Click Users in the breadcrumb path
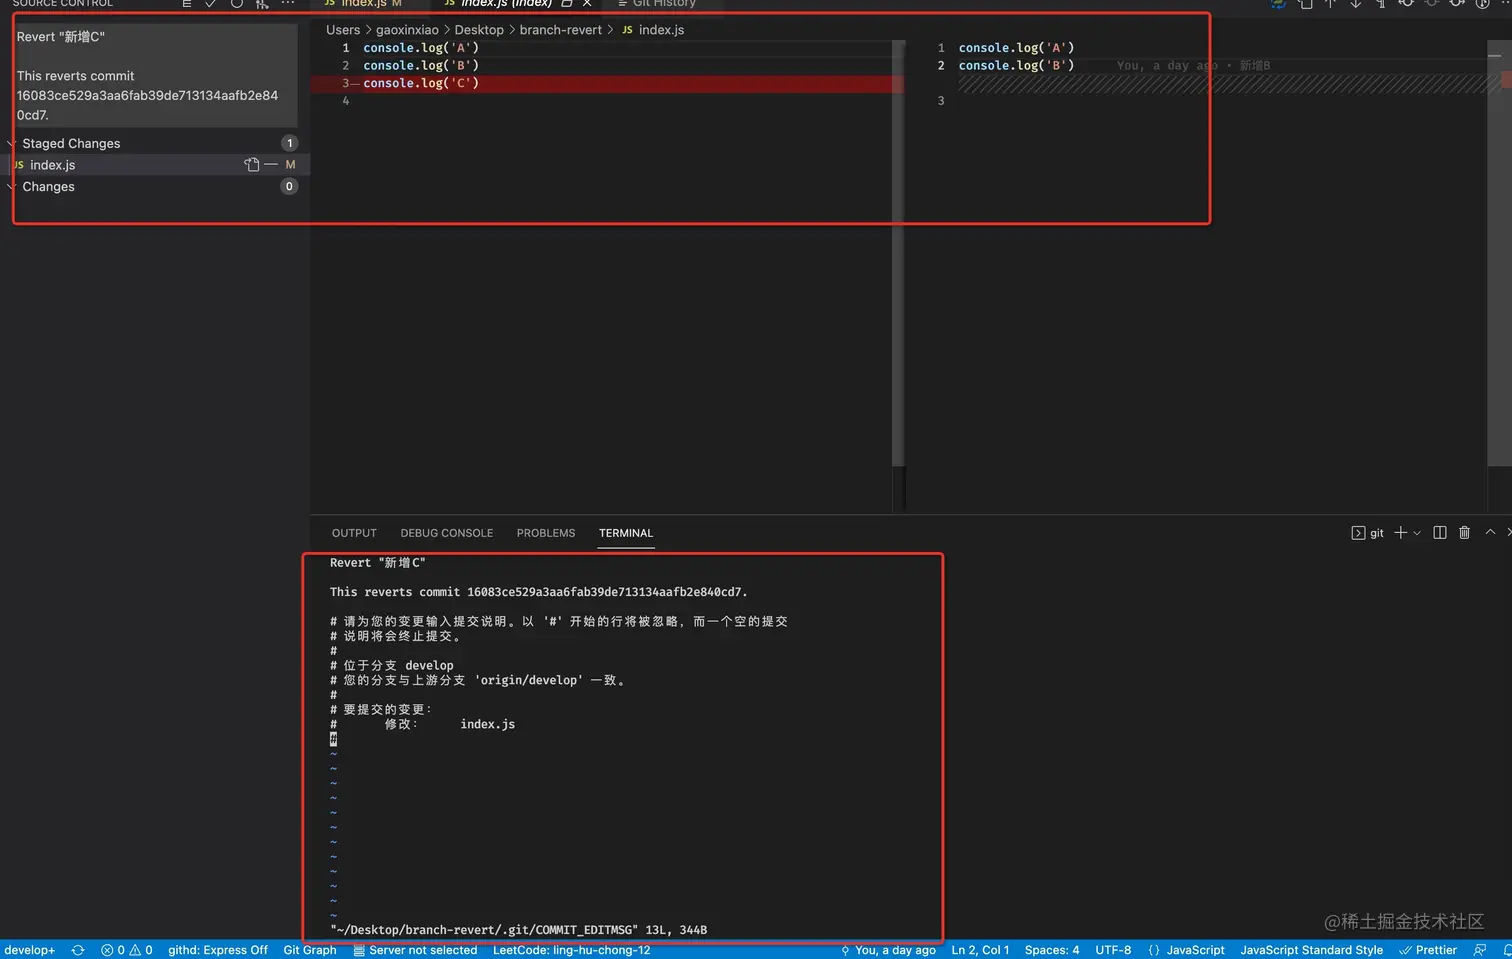Screen dimensions: 1512x959 343,30
